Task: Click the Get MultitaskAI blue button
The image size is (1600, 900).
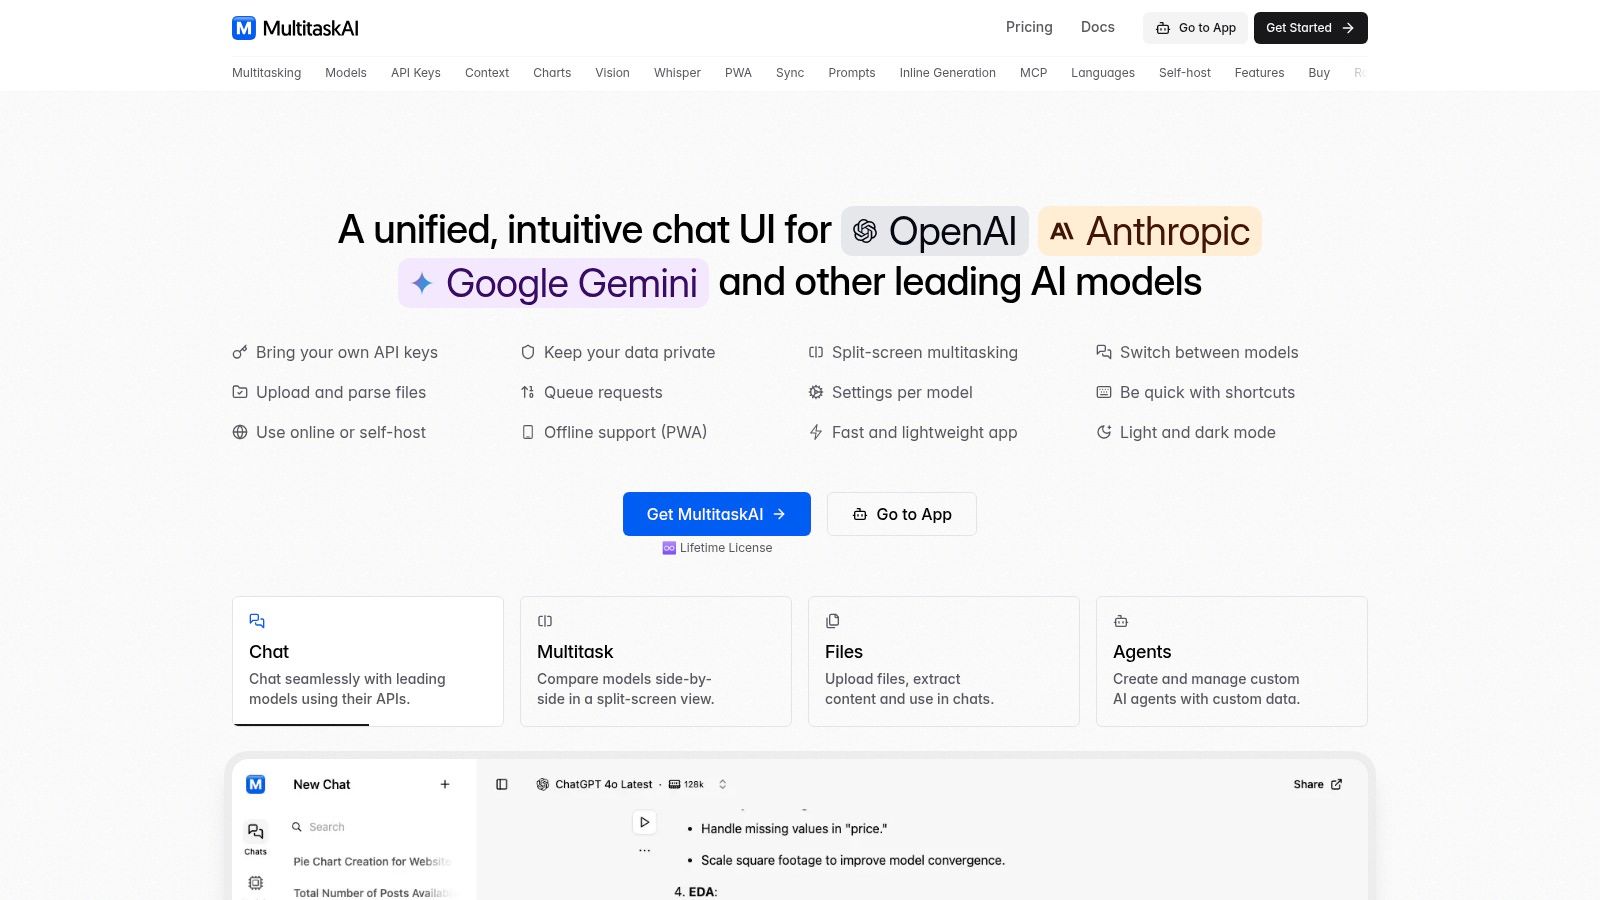Action: coord(717,514)
